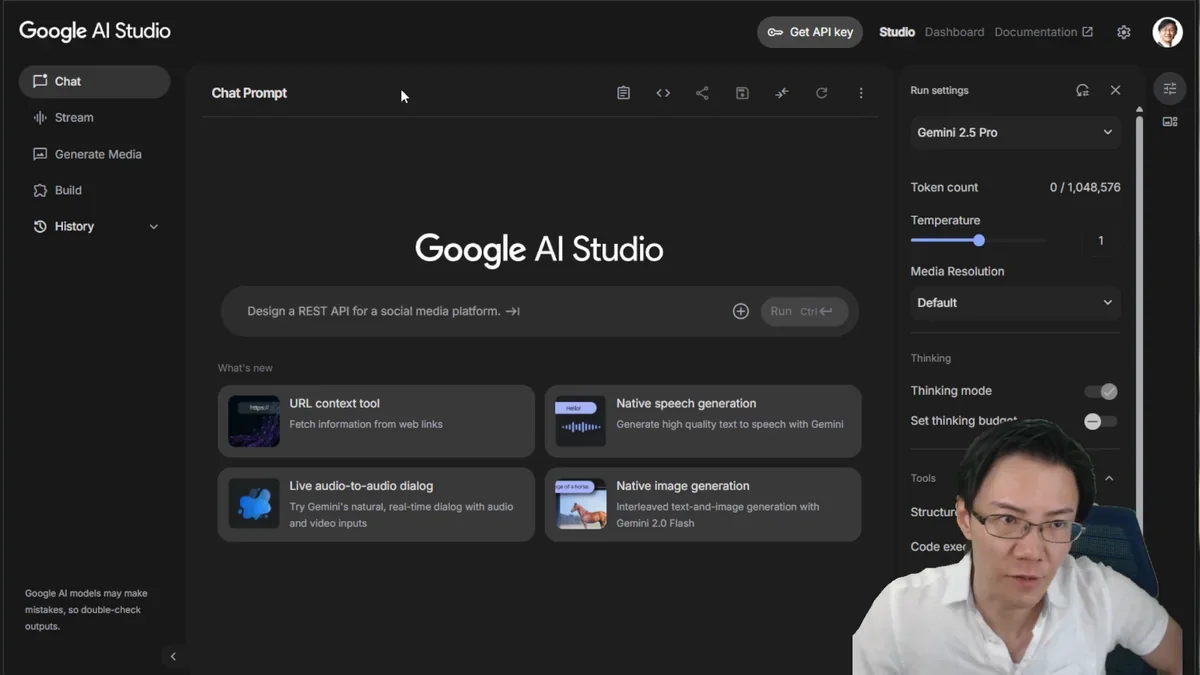Click the Get API key button

coord(810,32)
